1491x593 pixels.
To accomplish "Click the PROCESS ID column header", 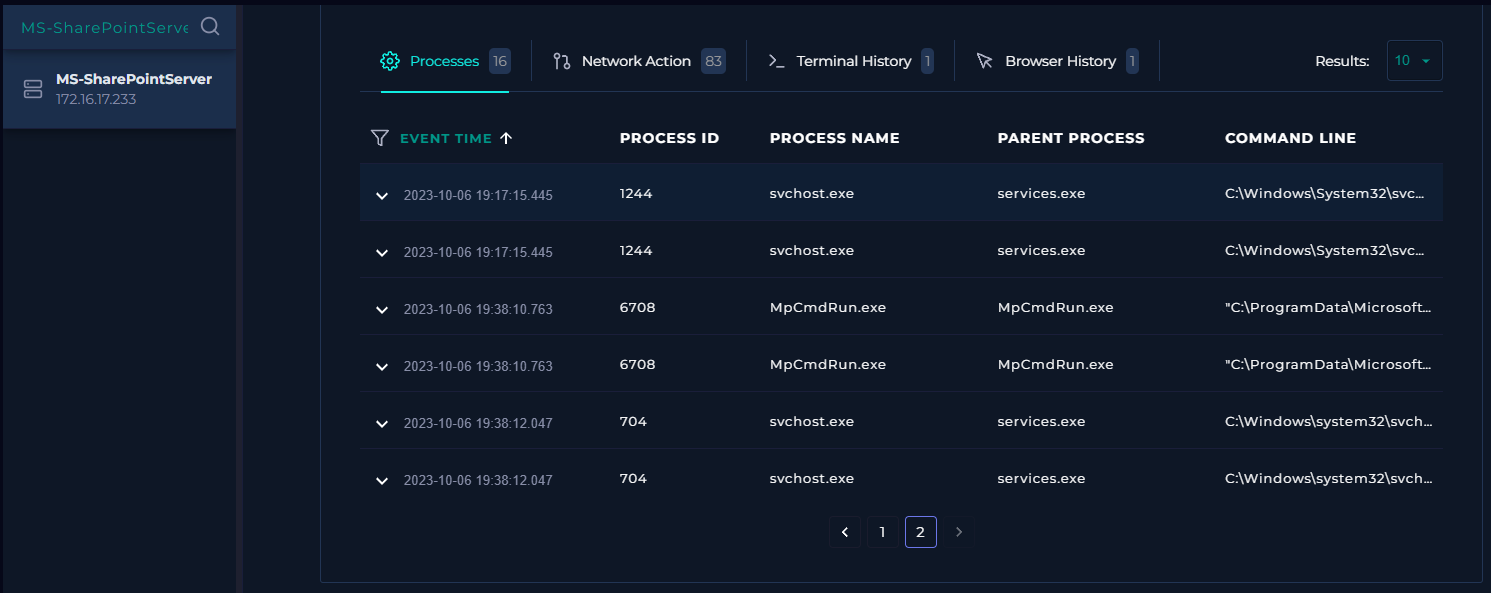I will click(669, 138).
